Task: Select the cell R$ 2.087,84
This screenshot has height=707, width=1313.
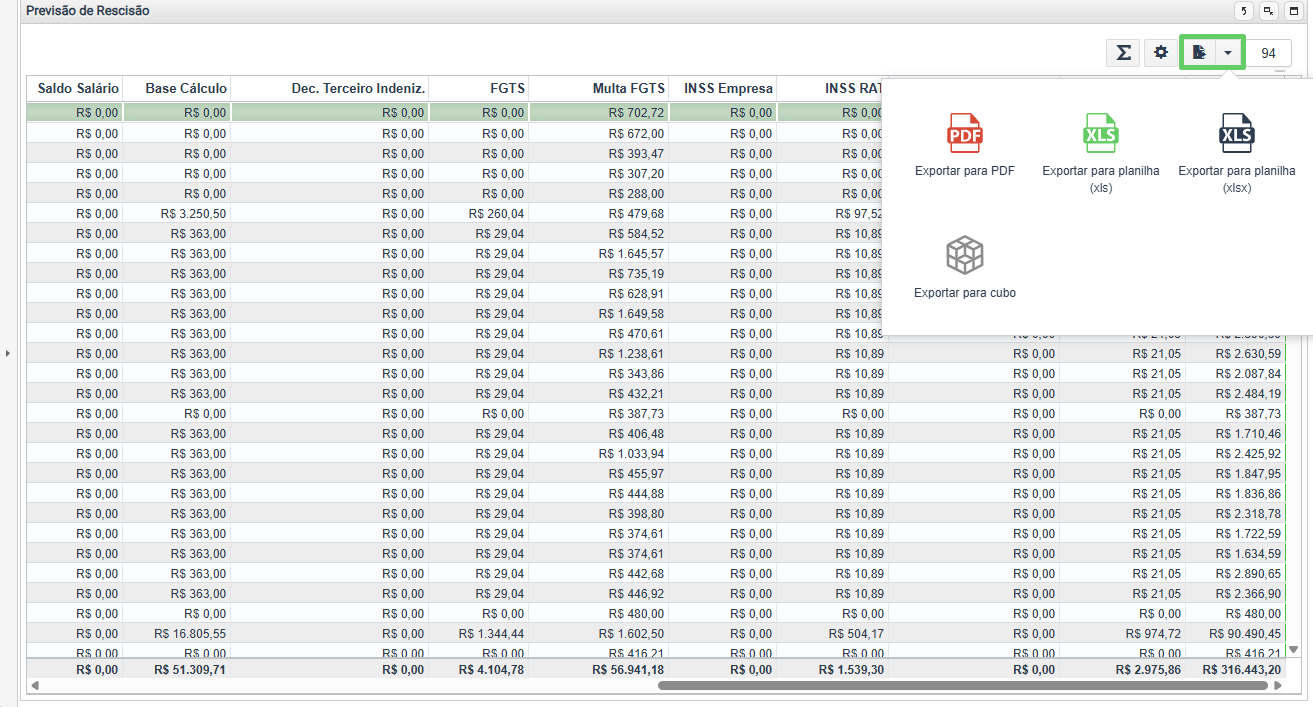Action: (1235, 373)
